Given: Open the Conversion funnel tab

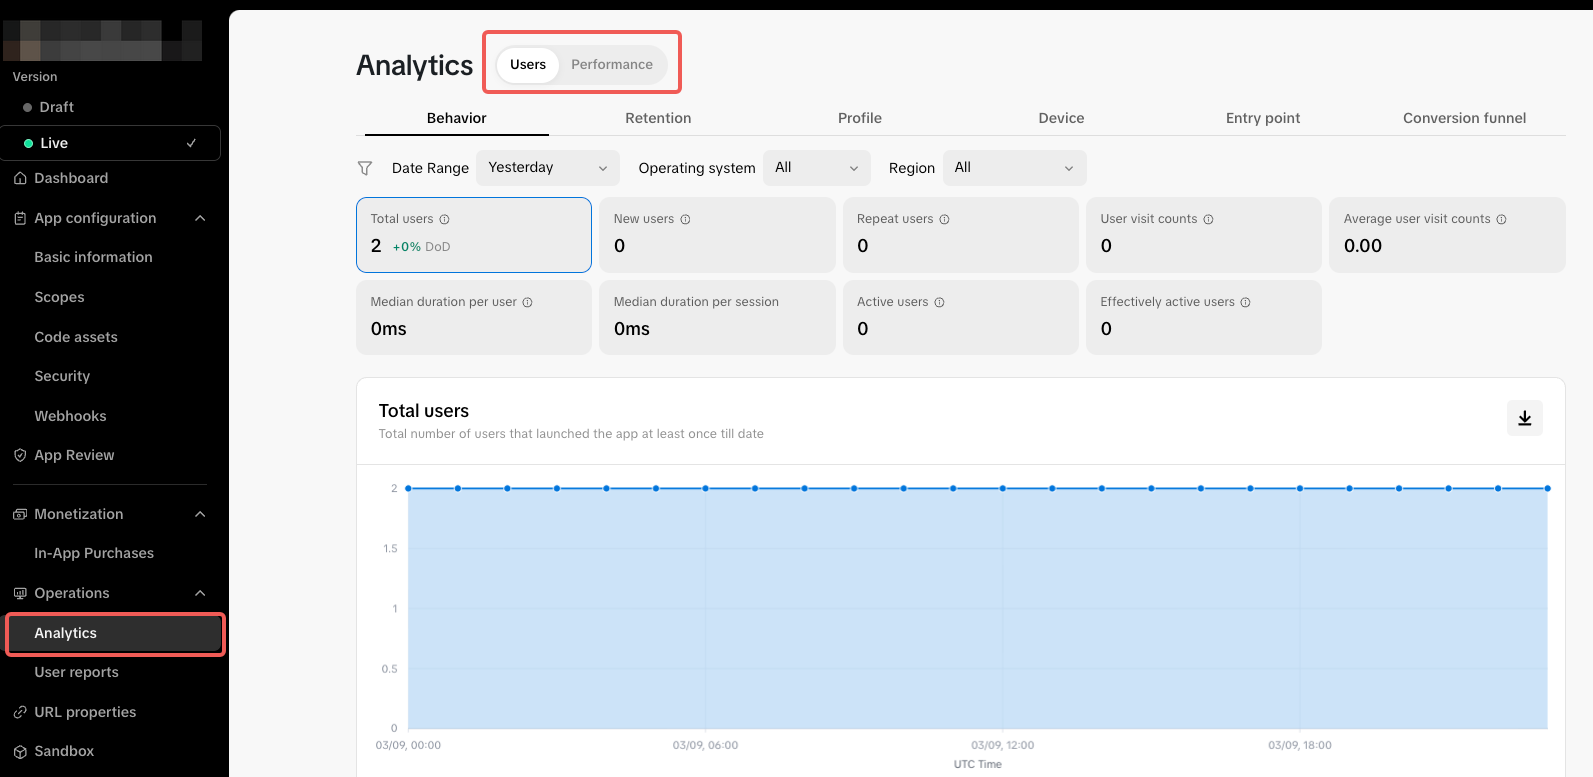Looking at the screenshot, I should coord(1464,118).
